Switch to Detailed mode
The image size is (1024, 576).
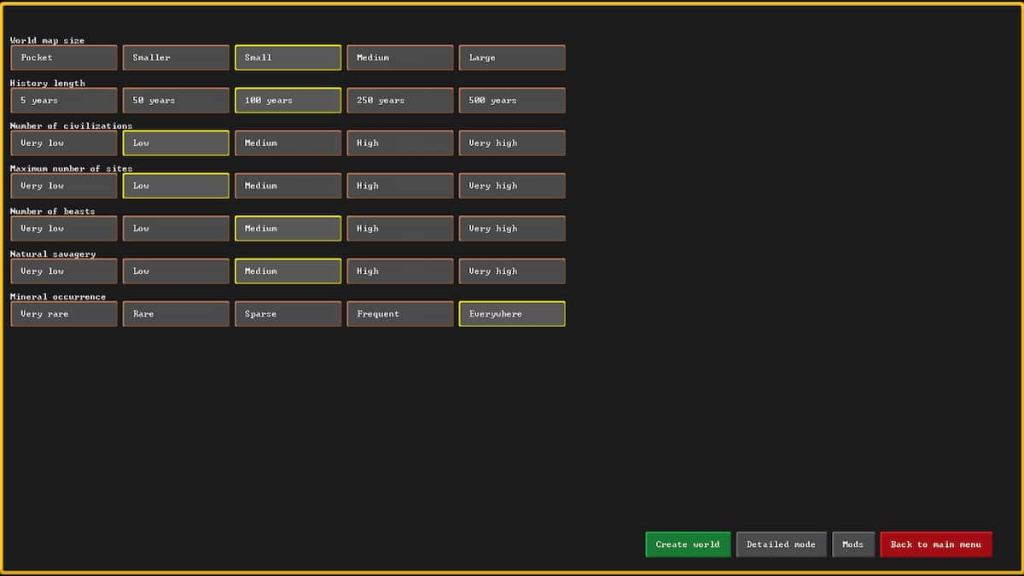(781, 544)
